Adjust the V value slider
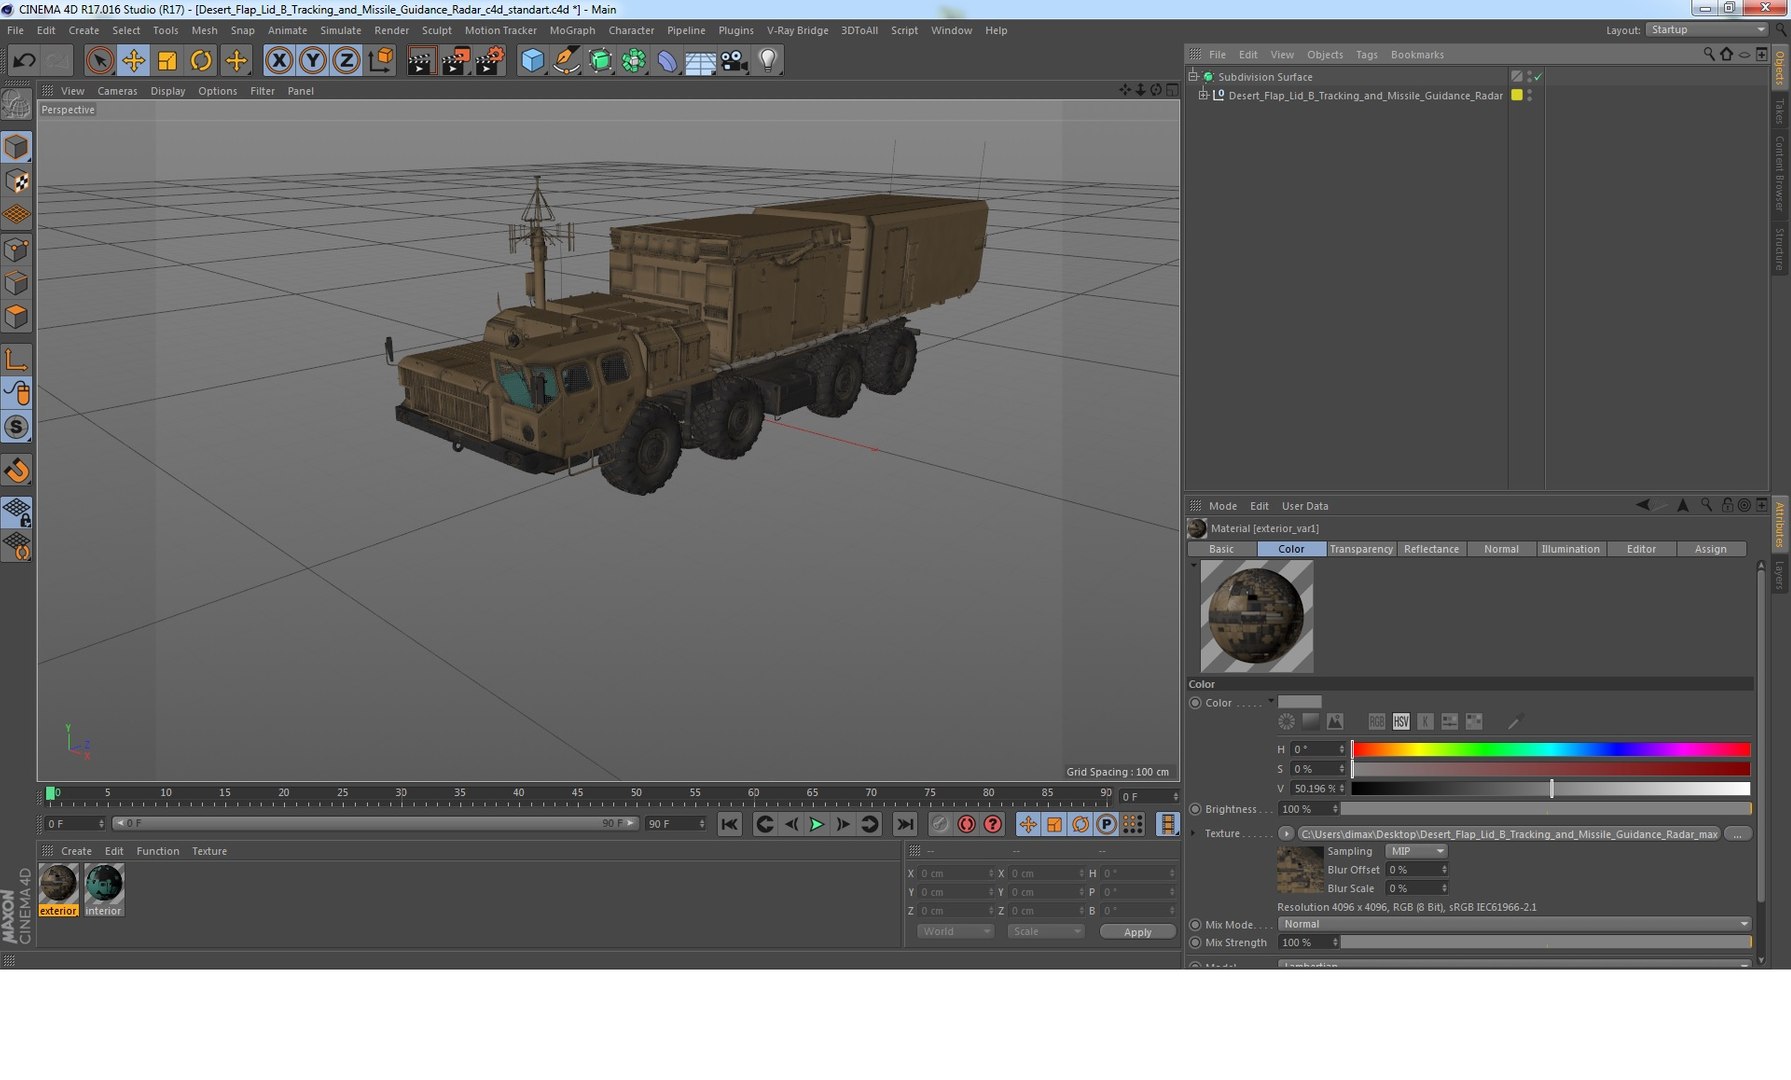The height and width of the screenshot is (1080, 1791). pos(1551,789)
